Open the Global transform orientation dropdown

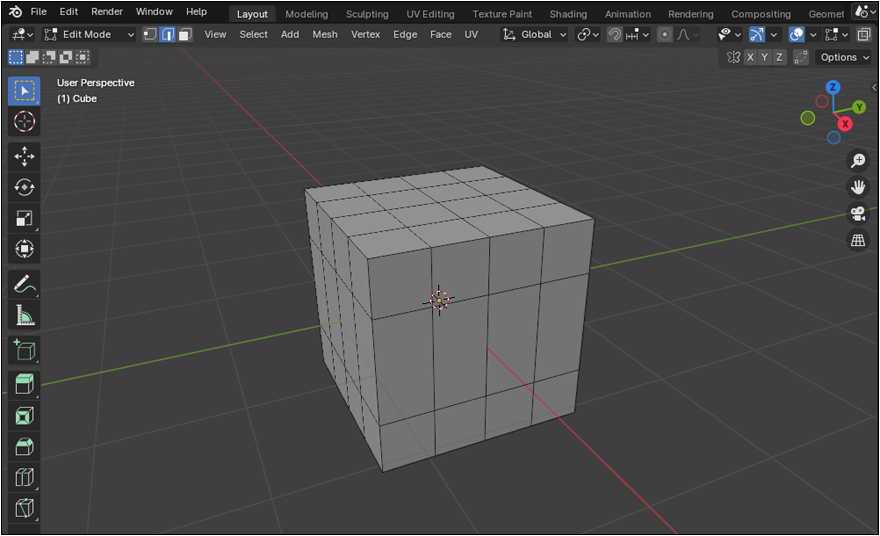pos(535,34)
